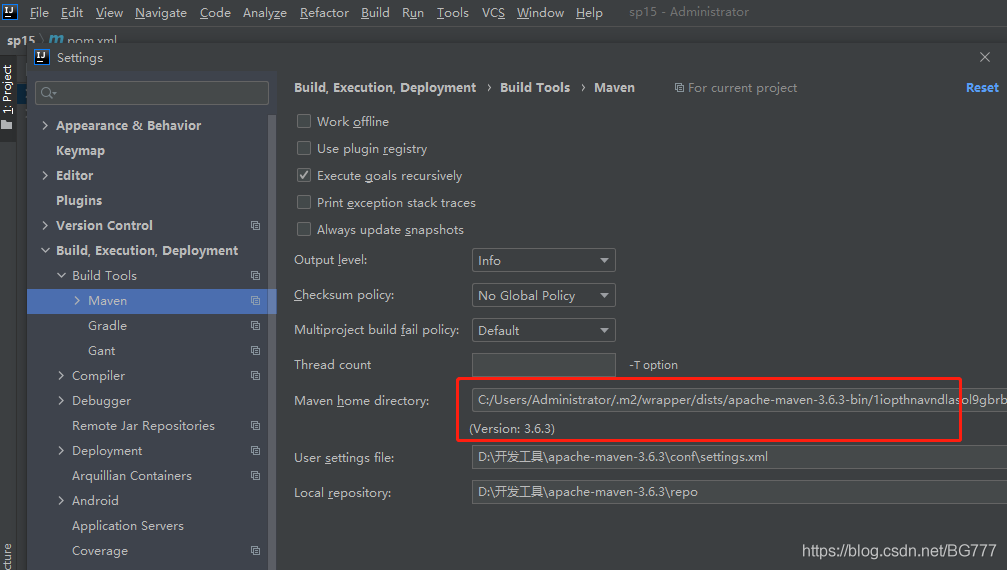Screen dimensions: 1007x570
Task: Collapse Build, Execution, Deployment section
Action: click(45, 250)
